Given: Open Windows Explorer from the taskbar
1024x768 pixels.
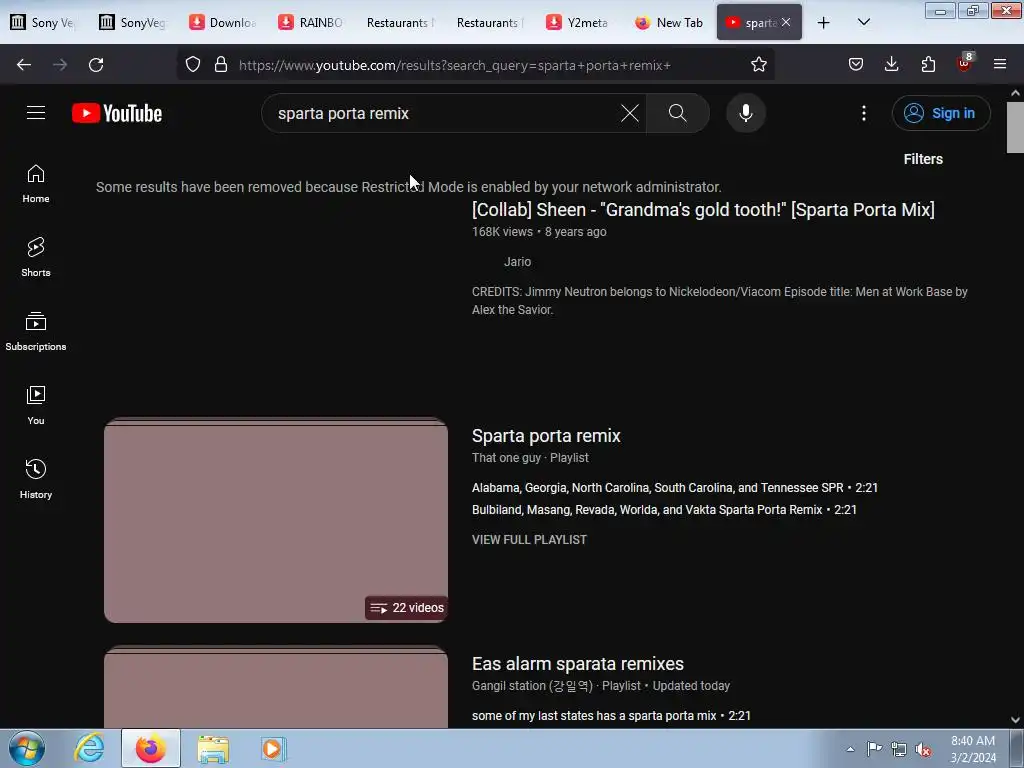Looking at the screenshot, I should coord(213,748).
